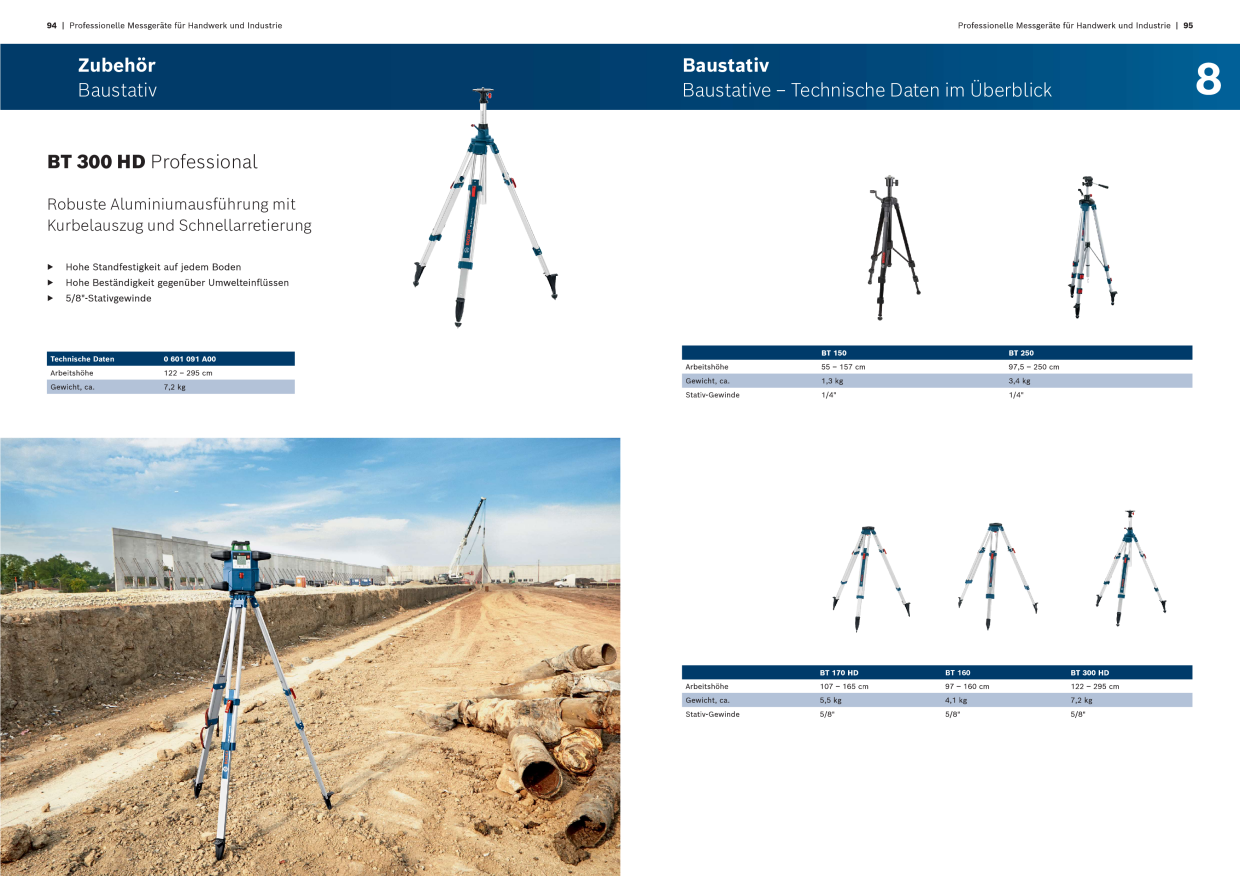Click the page number 95
This screenshot has width=1240, height=876.
[1188, 26]
